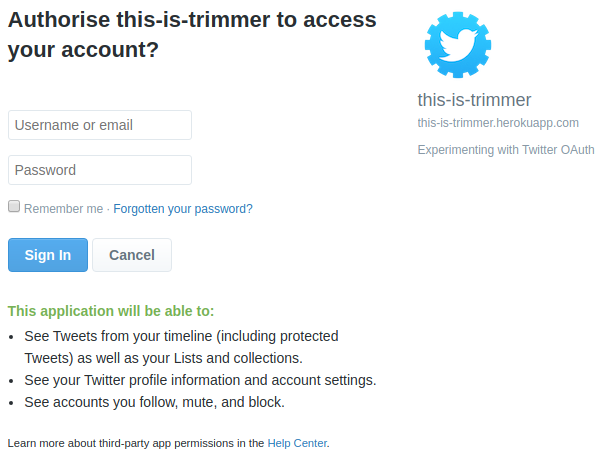Click the Remember me label text

(x=64, y=209)
